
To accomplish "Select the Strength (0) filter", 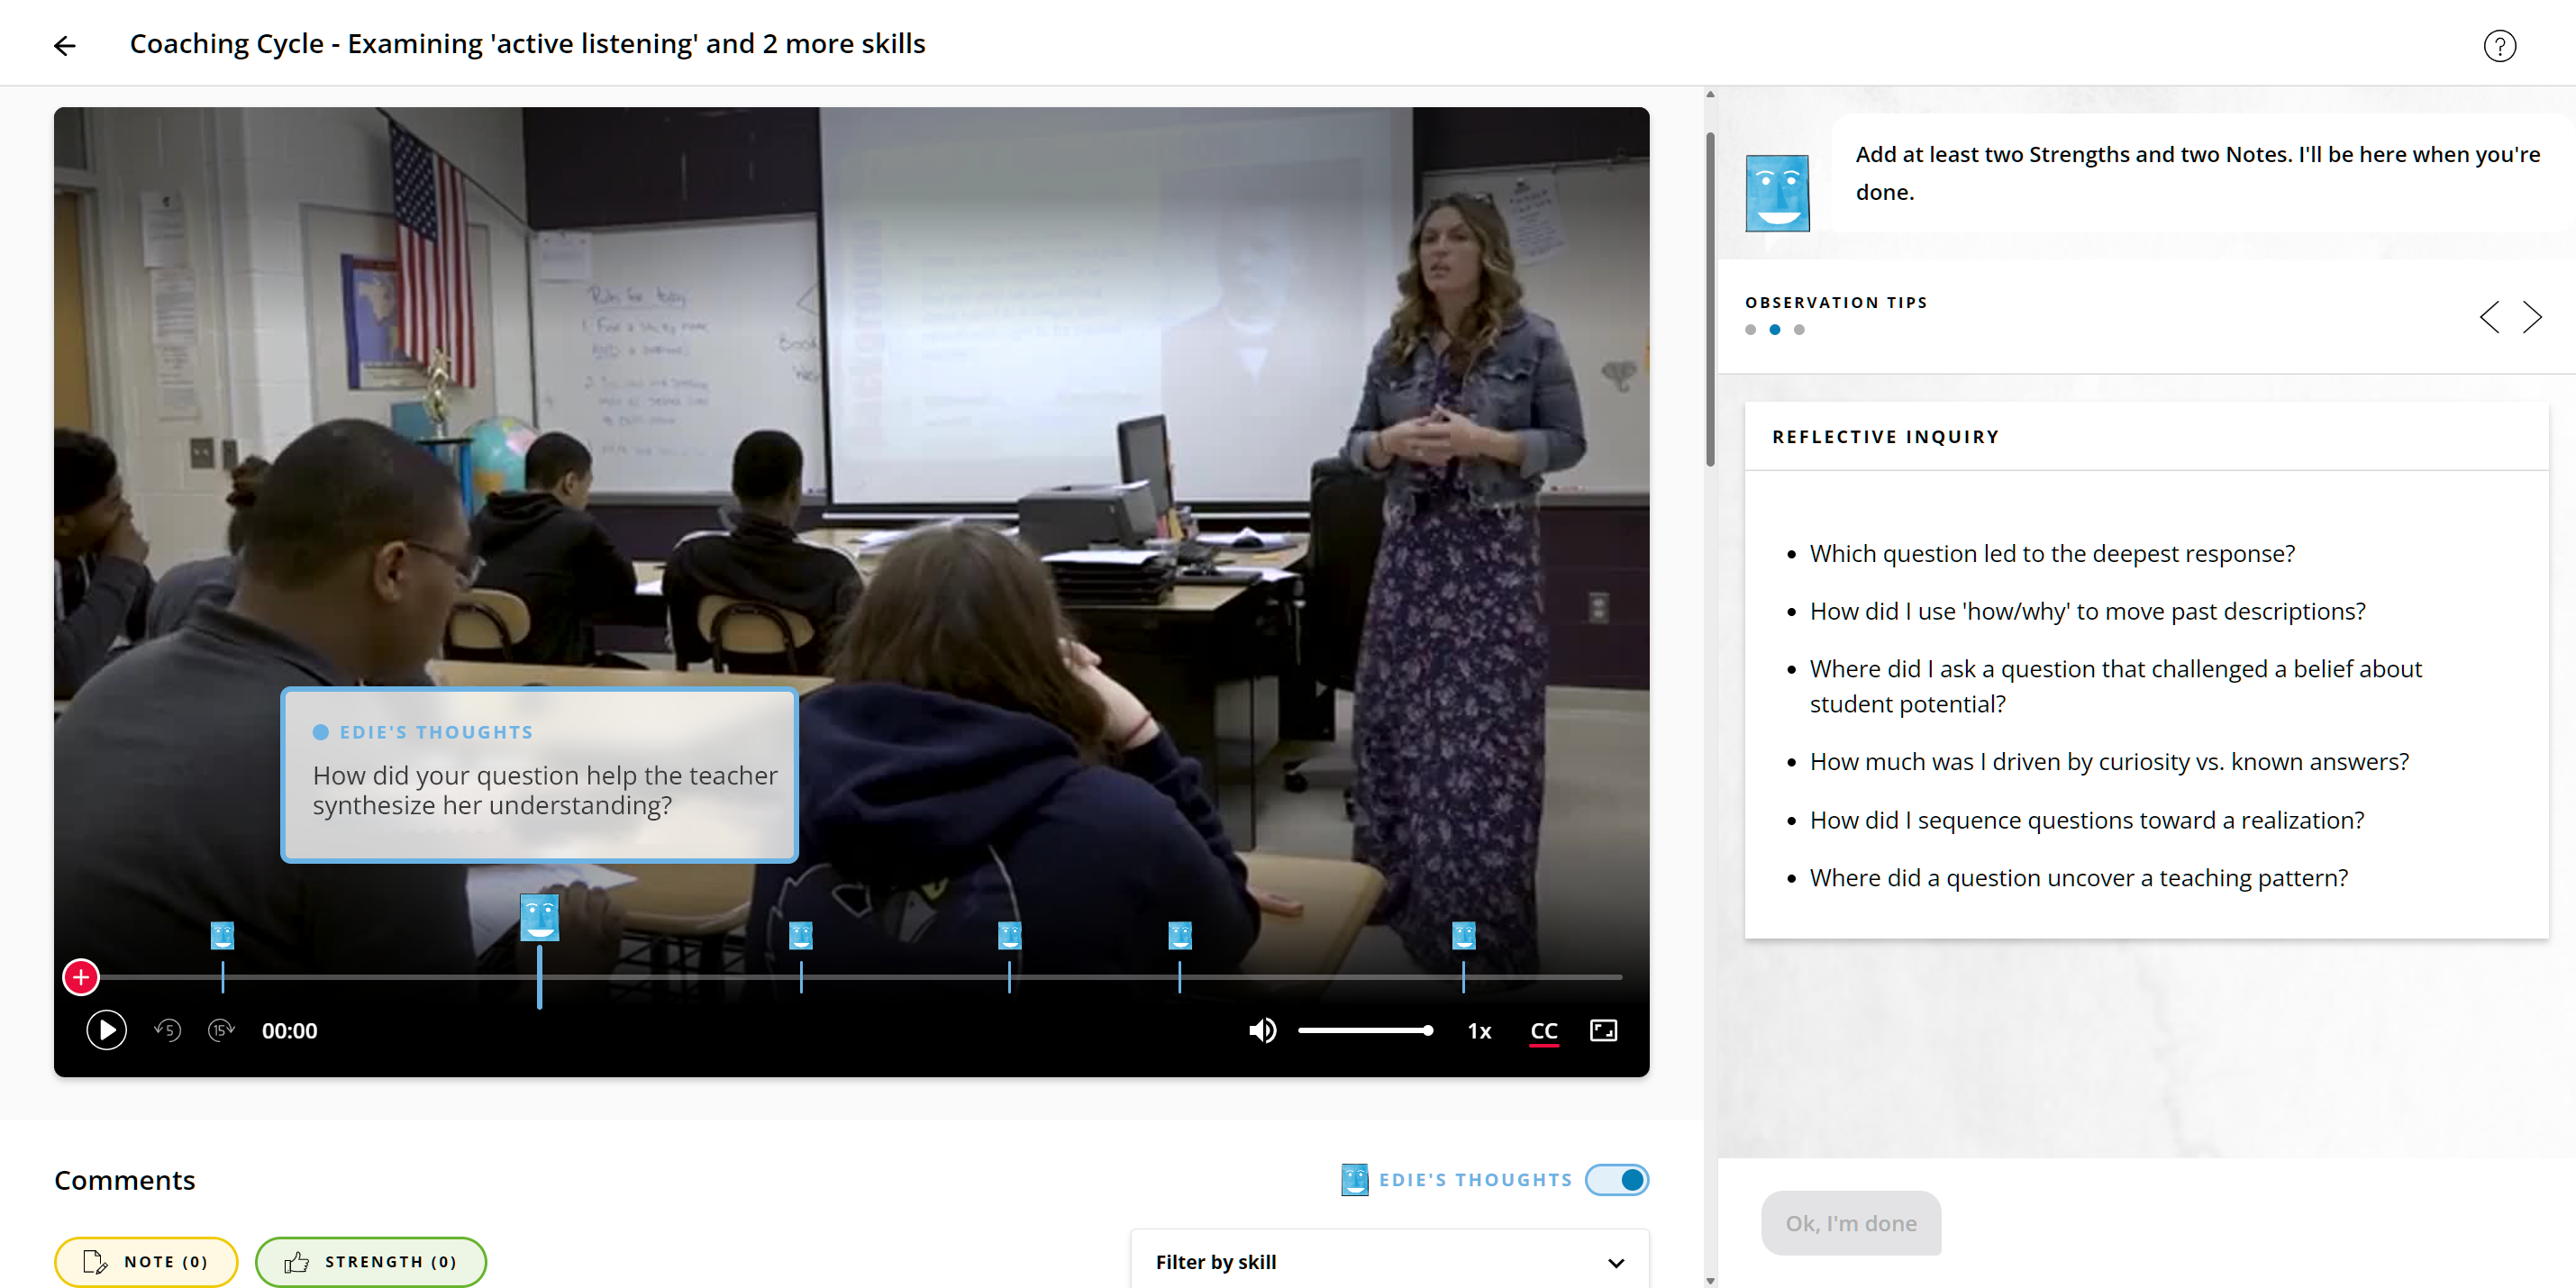I will [371, 1262].
